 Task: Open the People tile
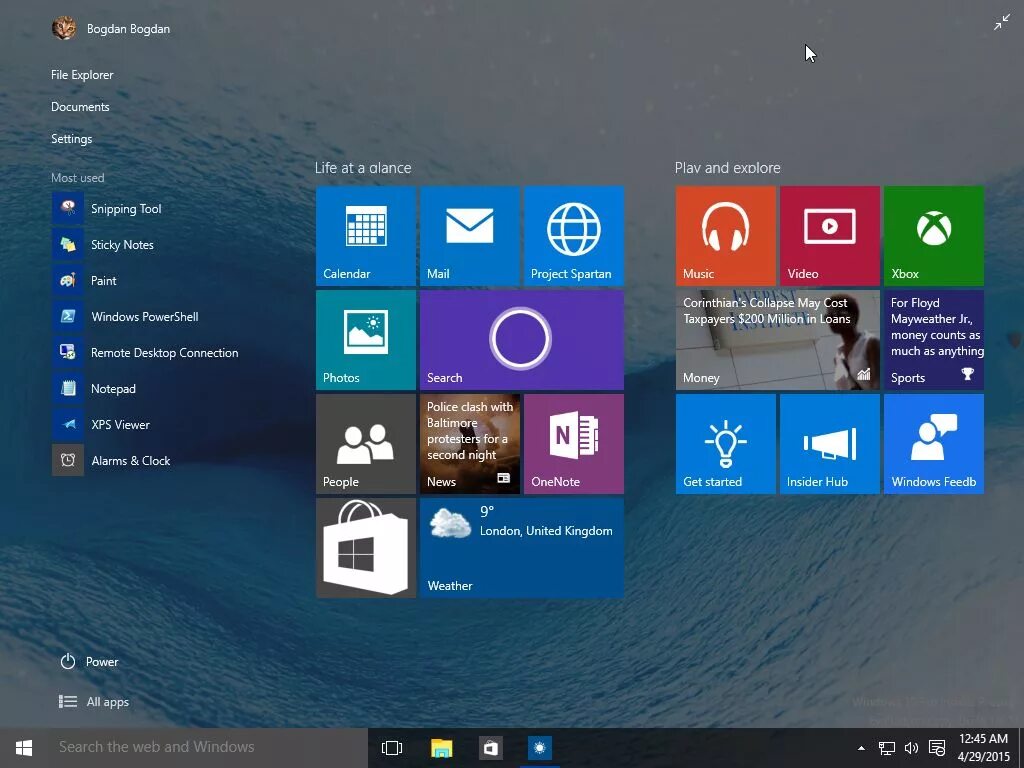[366, 443]
